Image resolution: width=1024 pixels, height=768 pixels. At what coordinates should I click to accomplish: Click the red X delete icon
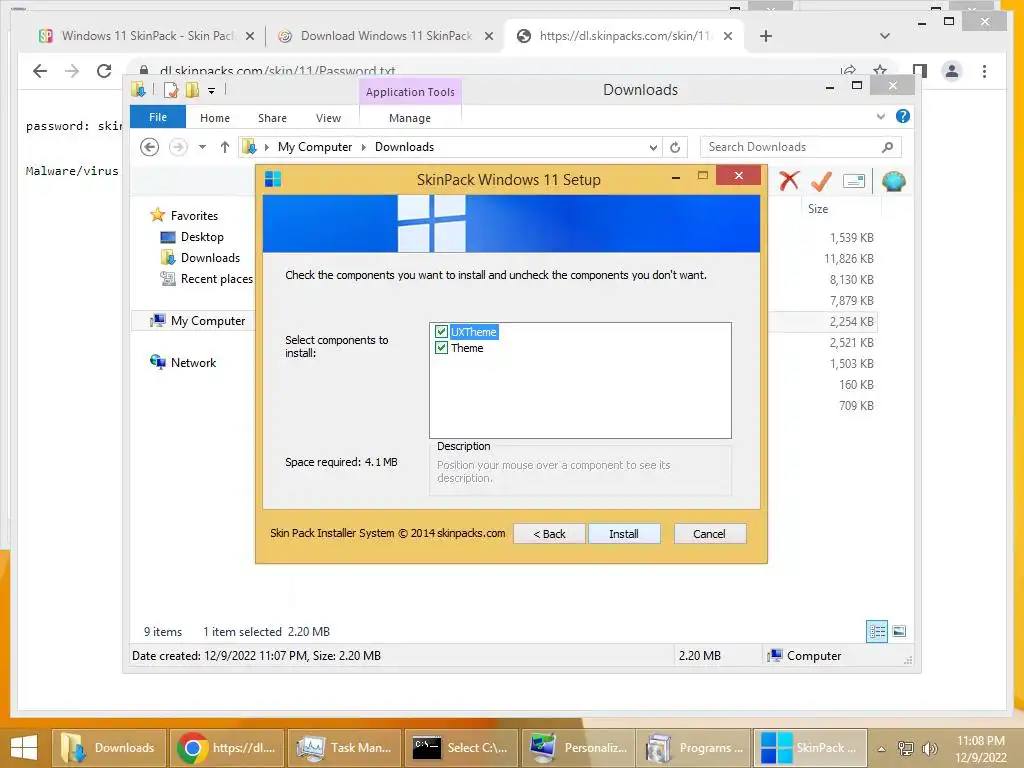[x=789, y=180]
